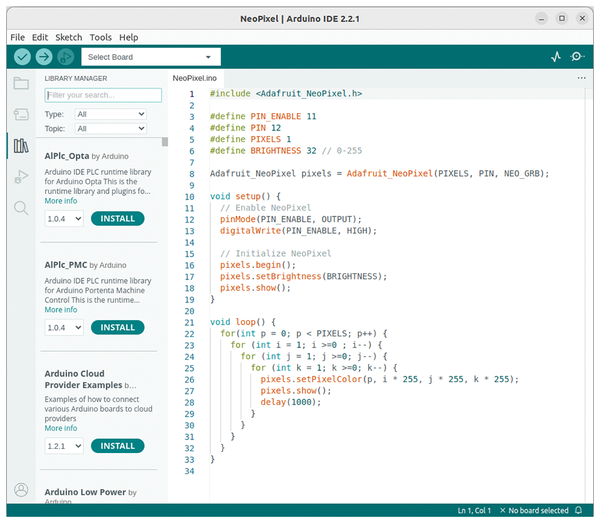Screen dimensions: 600x523
Task: Click the Verify sketch checkmark button
Action: (22, 57)
